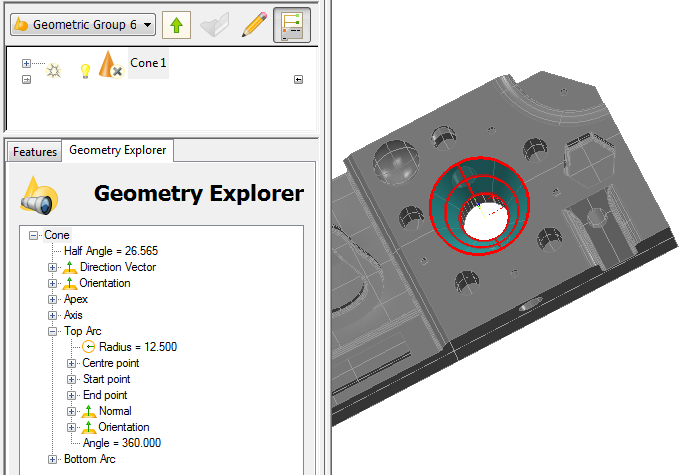Select the Top Arc label
This screenshot has width=680, height=475.
coord(83,331)
